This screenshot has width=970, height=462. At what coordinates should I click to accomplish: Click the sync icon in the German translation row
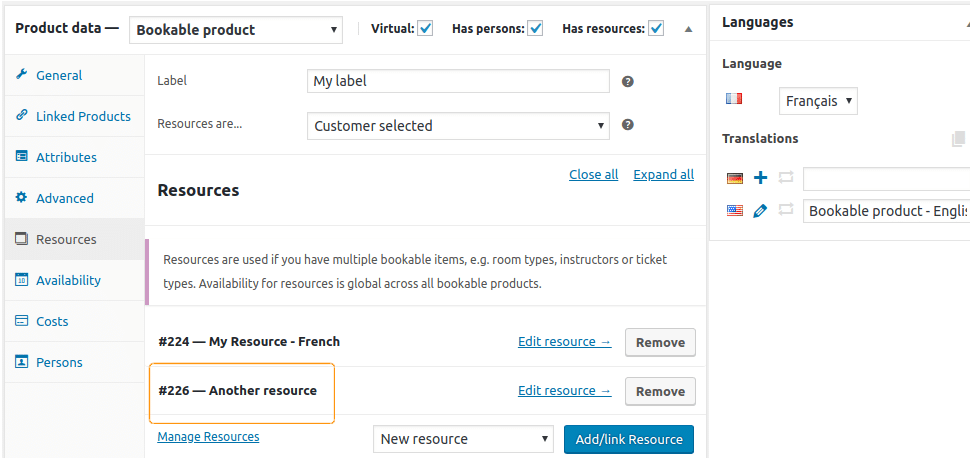pyautogui.click(x=786, y=178)
